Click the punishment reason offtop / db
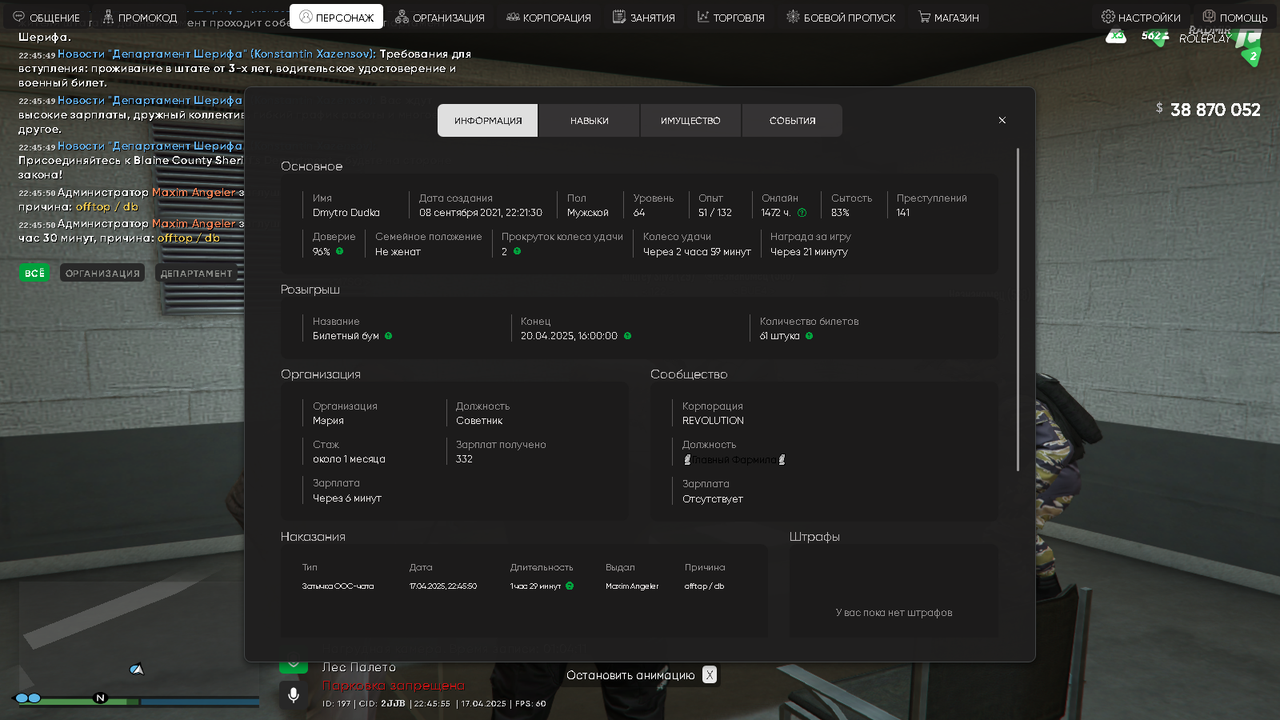 (704, 586)
